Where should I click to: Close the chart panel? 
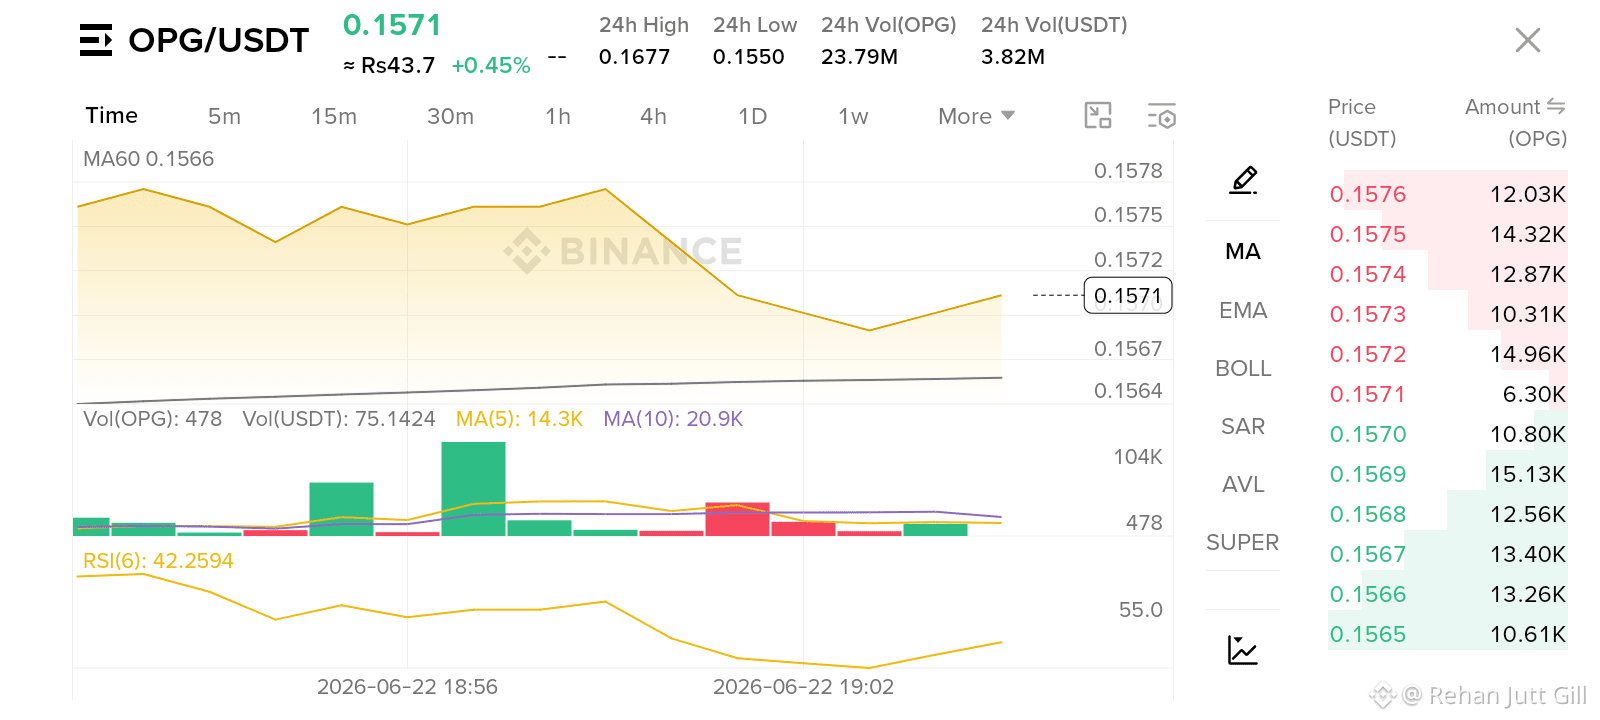click(x=1528, y=40)
